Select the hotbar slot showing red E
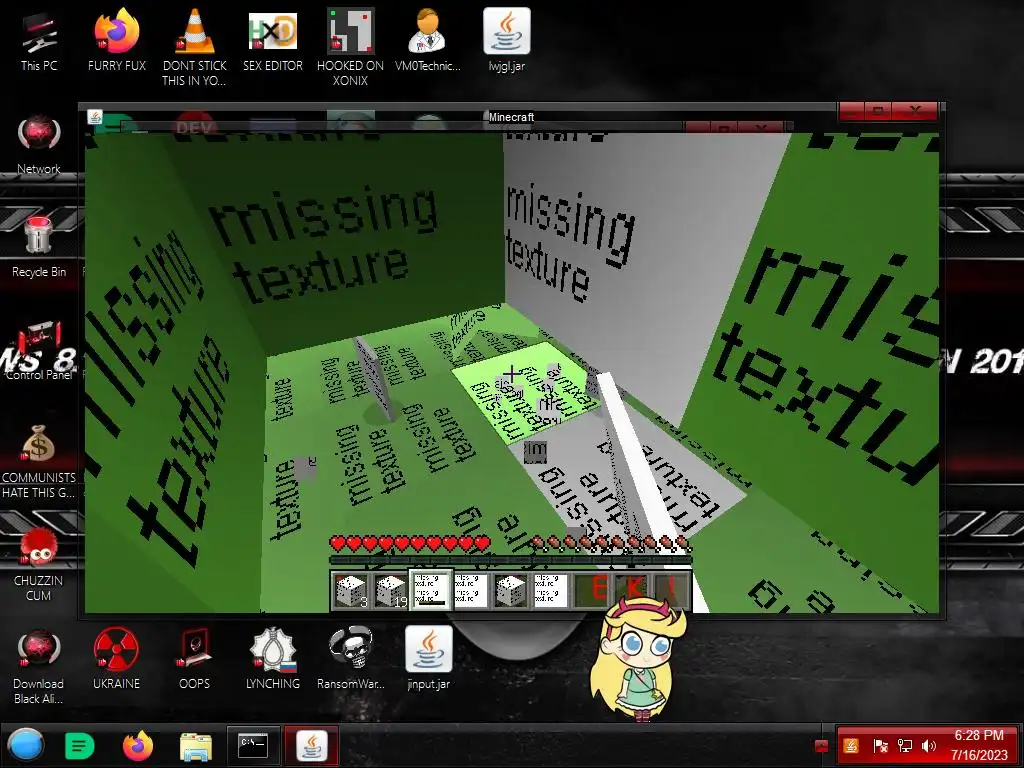Viewport: 1024px width, 768px height. [x=591, y=590]
